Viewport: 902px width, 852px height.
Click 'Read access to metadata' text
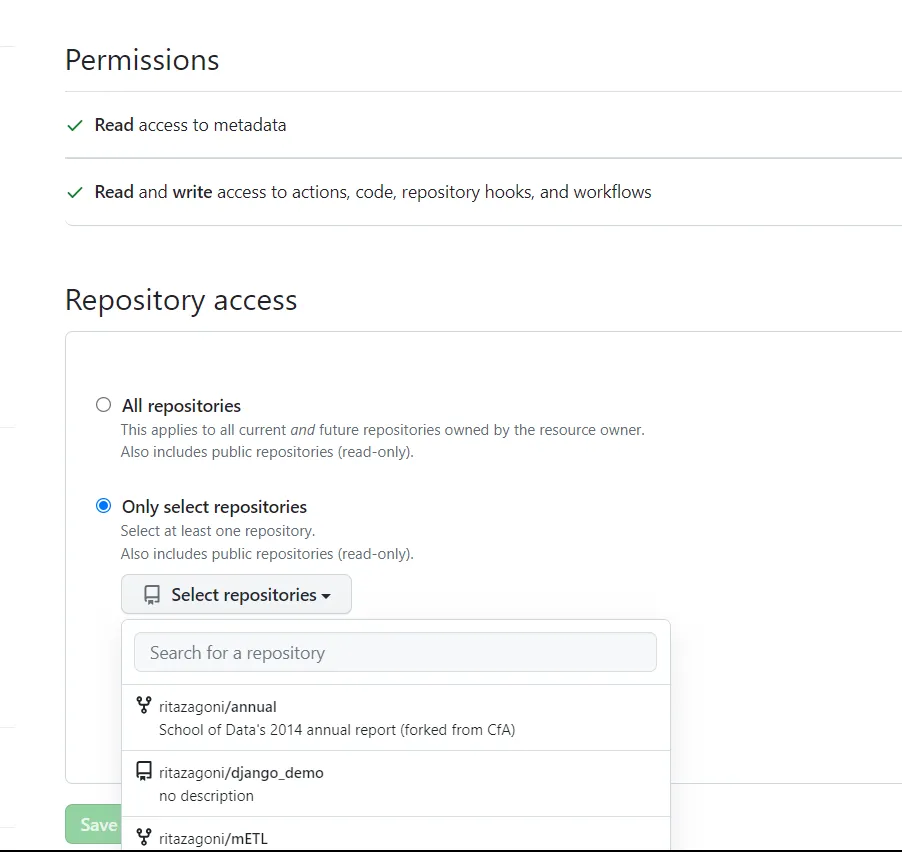190,125
